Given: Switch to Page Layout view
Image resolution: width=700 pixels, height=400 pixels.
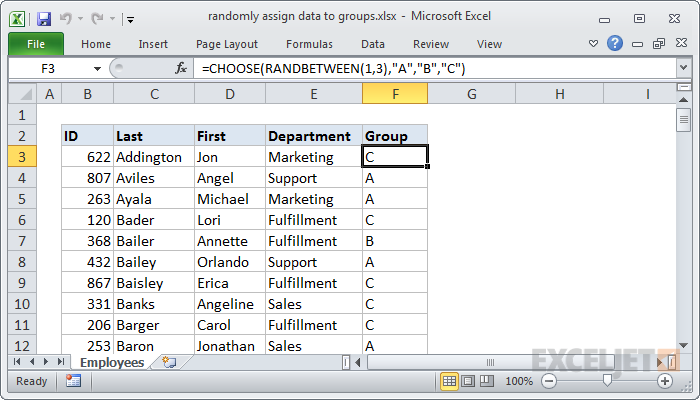Looking at the screenshot, I should [470, 381].
